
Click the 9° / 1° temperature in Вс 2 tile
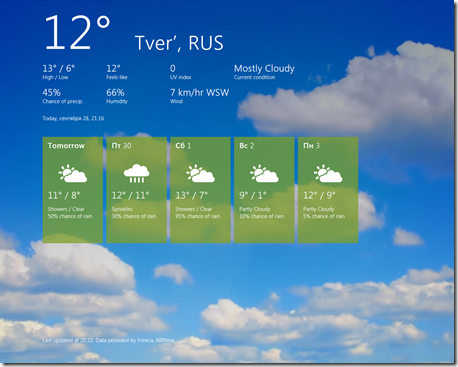(253, 195)
